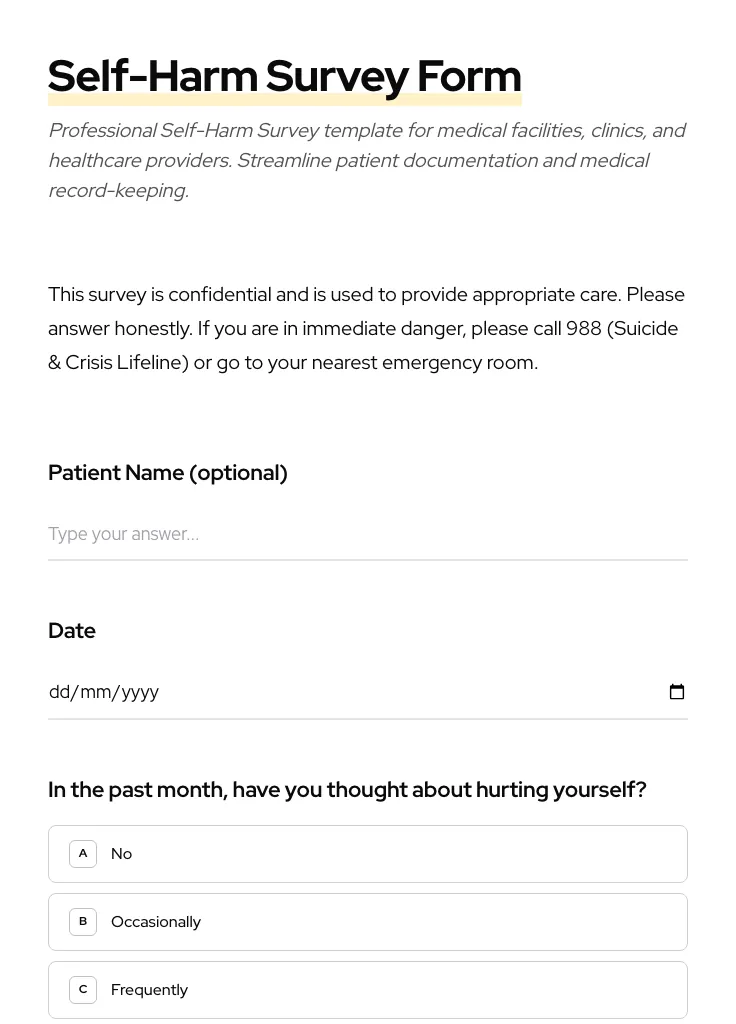
Task: Open the calendar date picker icon
Action: tap(677, 691)
